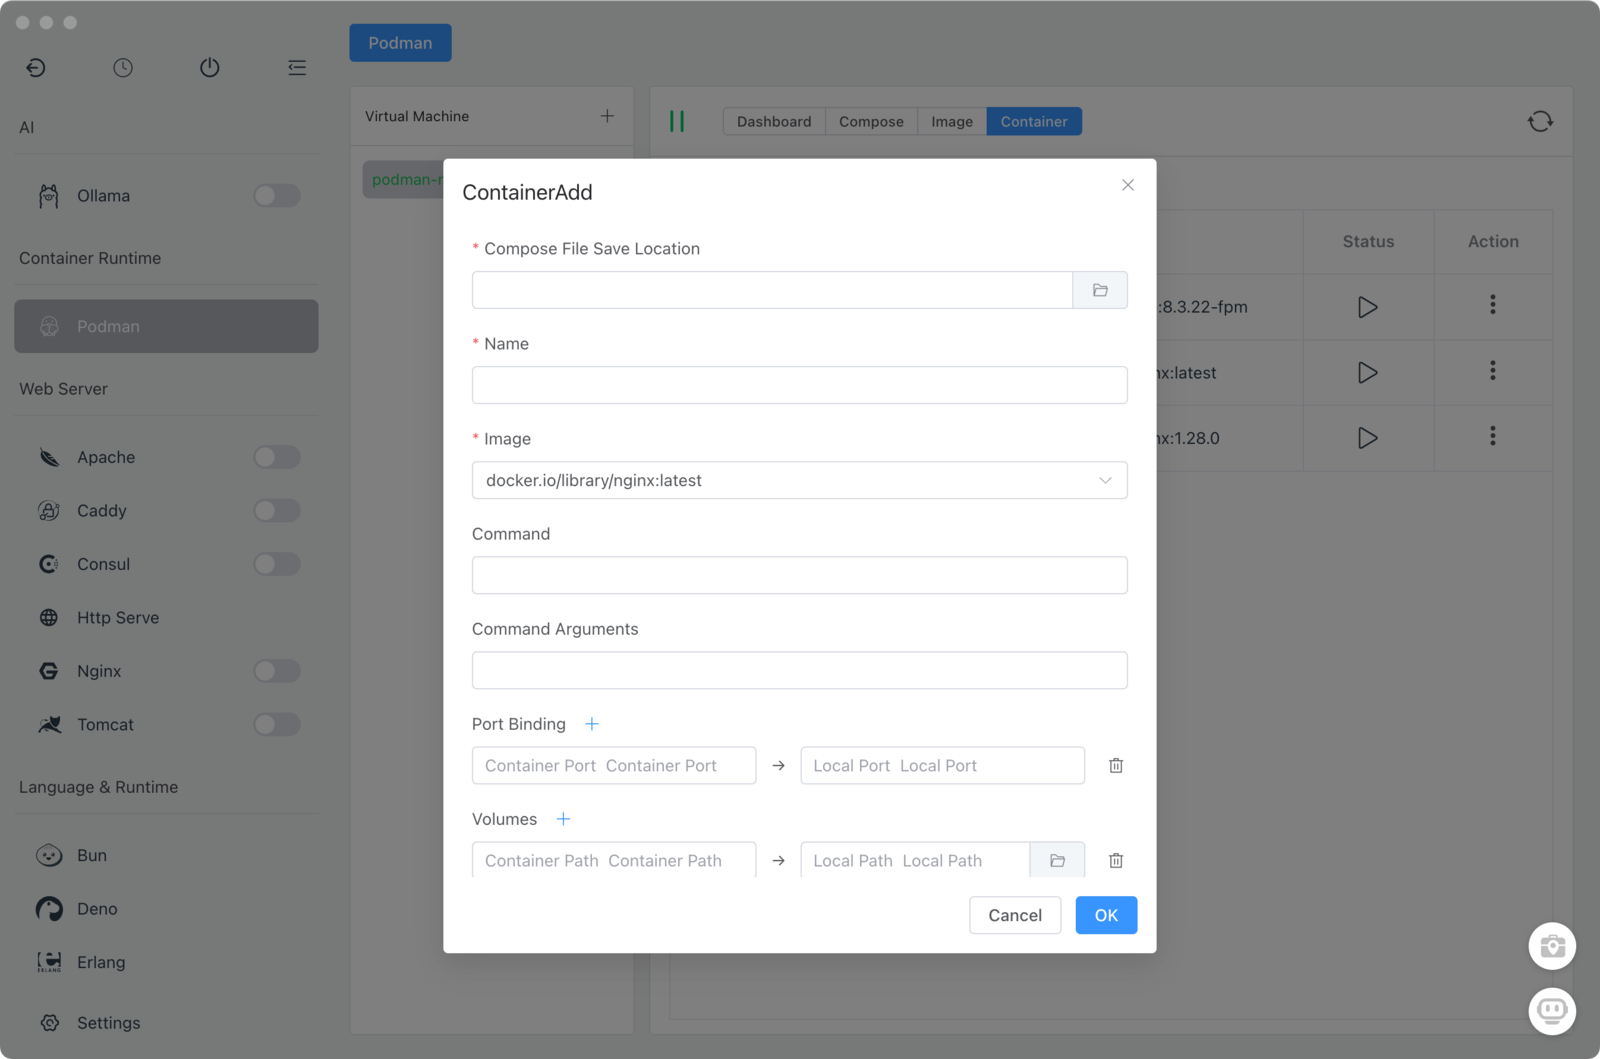
Task: Browse folder for Local Path volume
Action: 1057,861
